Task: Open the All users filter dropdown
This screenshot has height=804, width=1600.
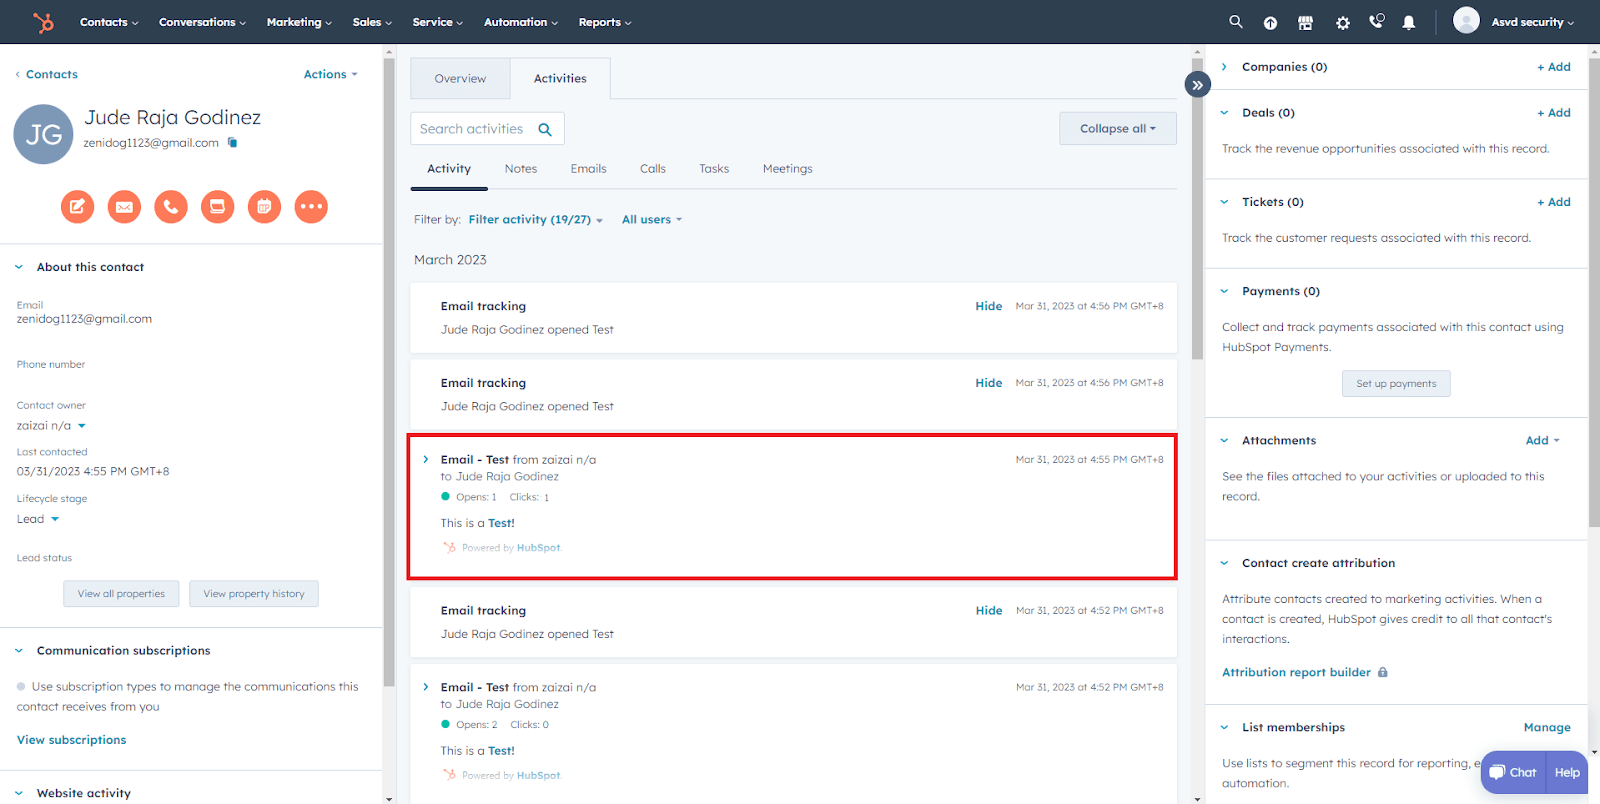Action: pyautogui.click(x=652, y=220)
